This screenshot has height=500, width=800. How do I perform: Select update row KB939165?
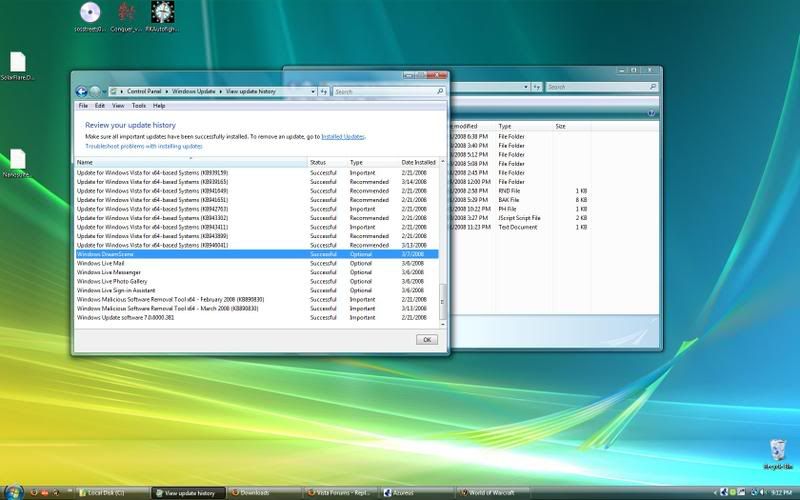(x=257, y=182)
